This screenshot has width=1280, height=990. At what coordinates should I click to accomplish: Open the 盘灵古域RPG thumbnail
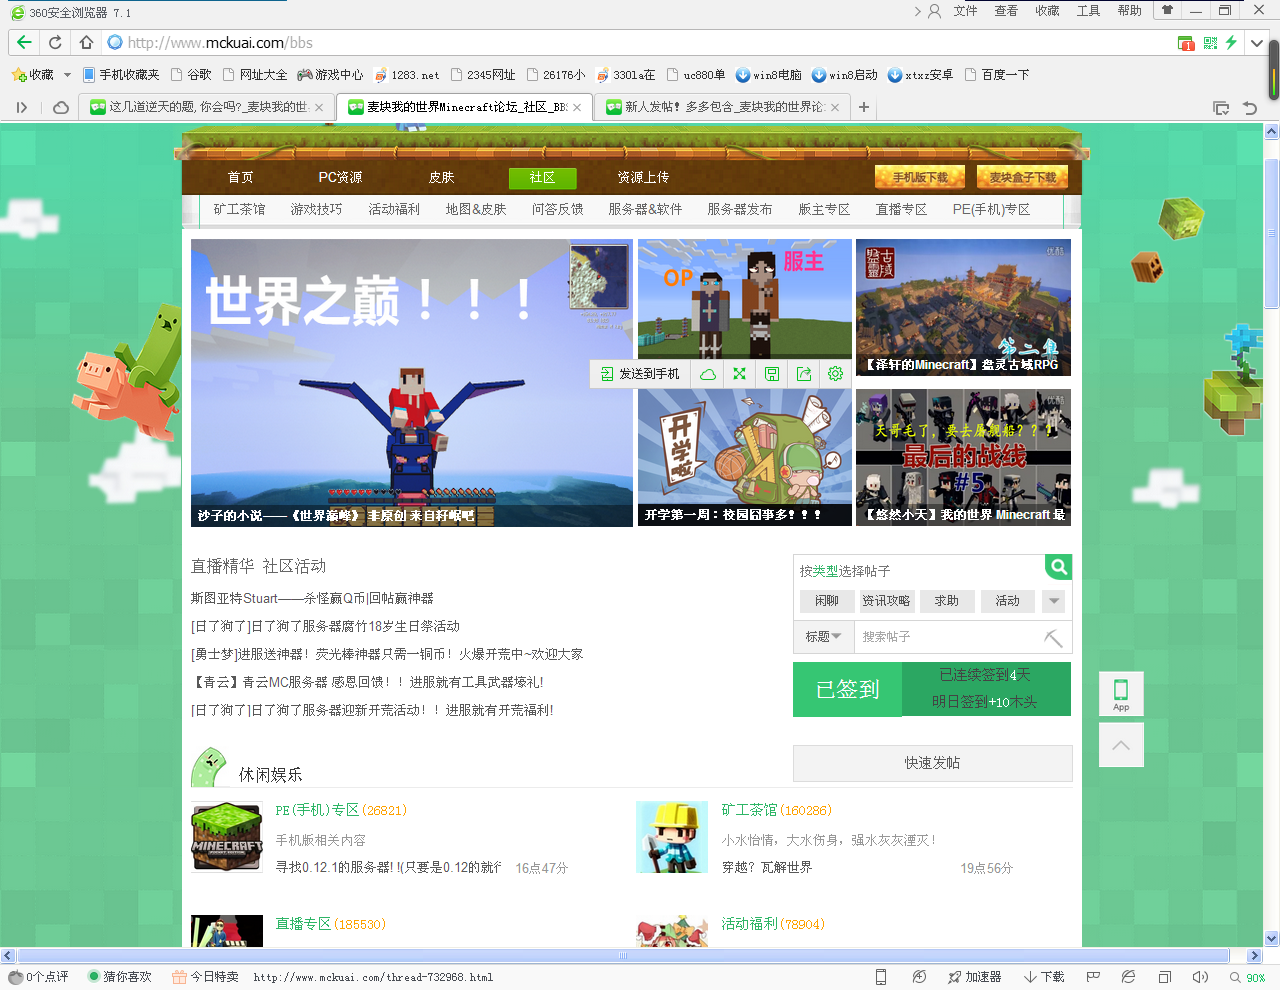click(963, 307)
